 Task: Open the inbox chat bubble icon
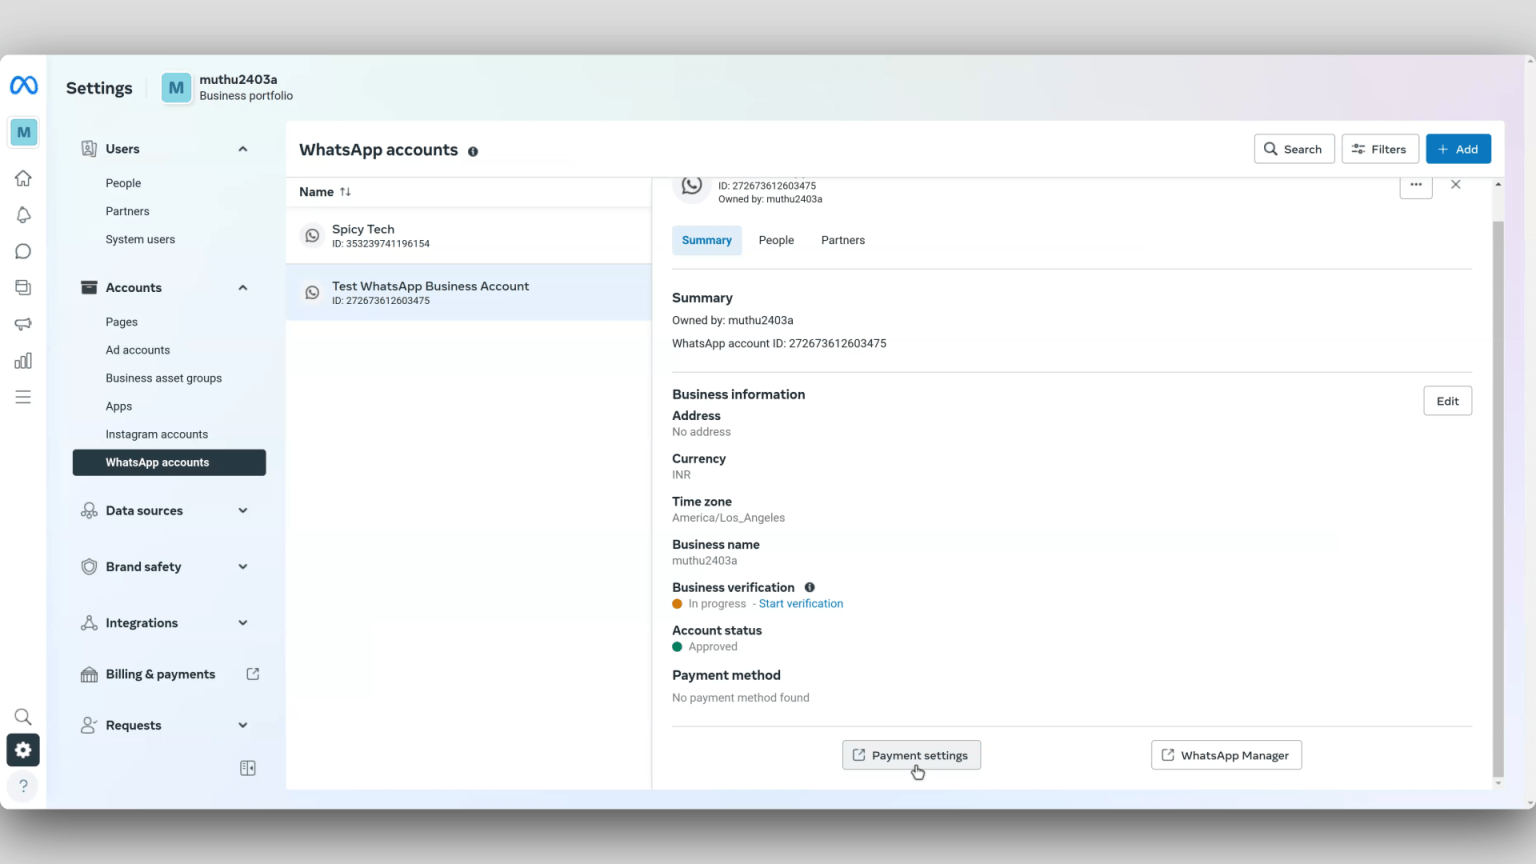click(23, 251)
